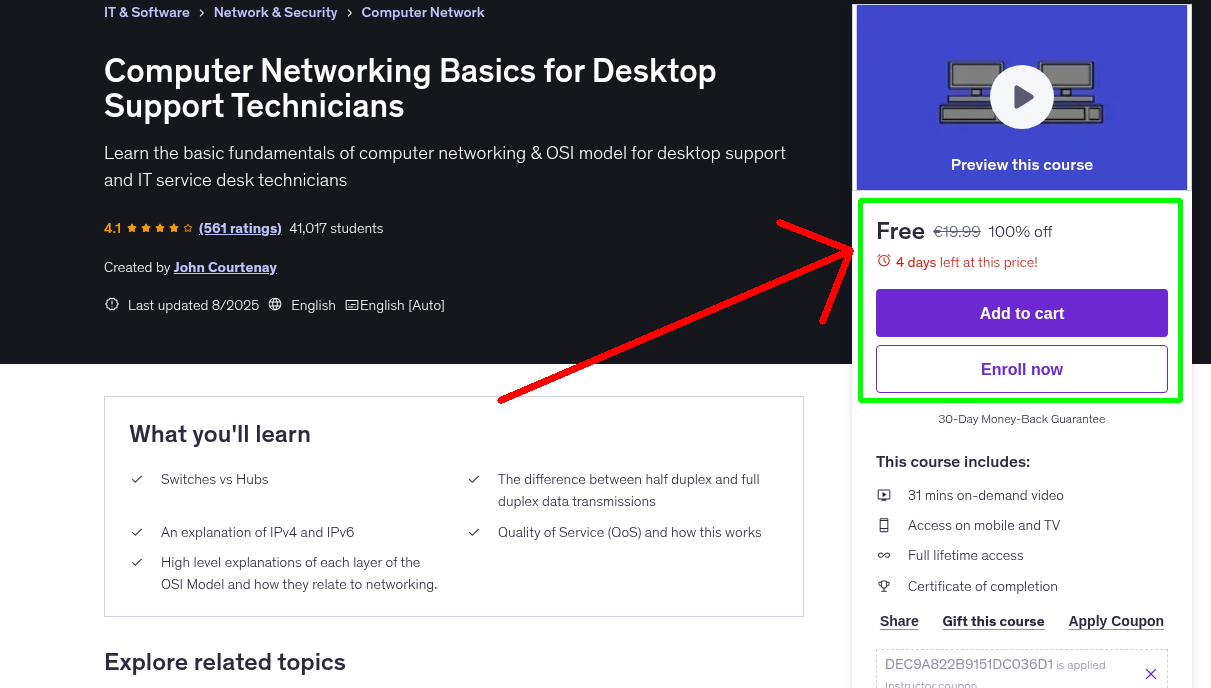Click the Last updated 8/2025 text

click(193, 305)
